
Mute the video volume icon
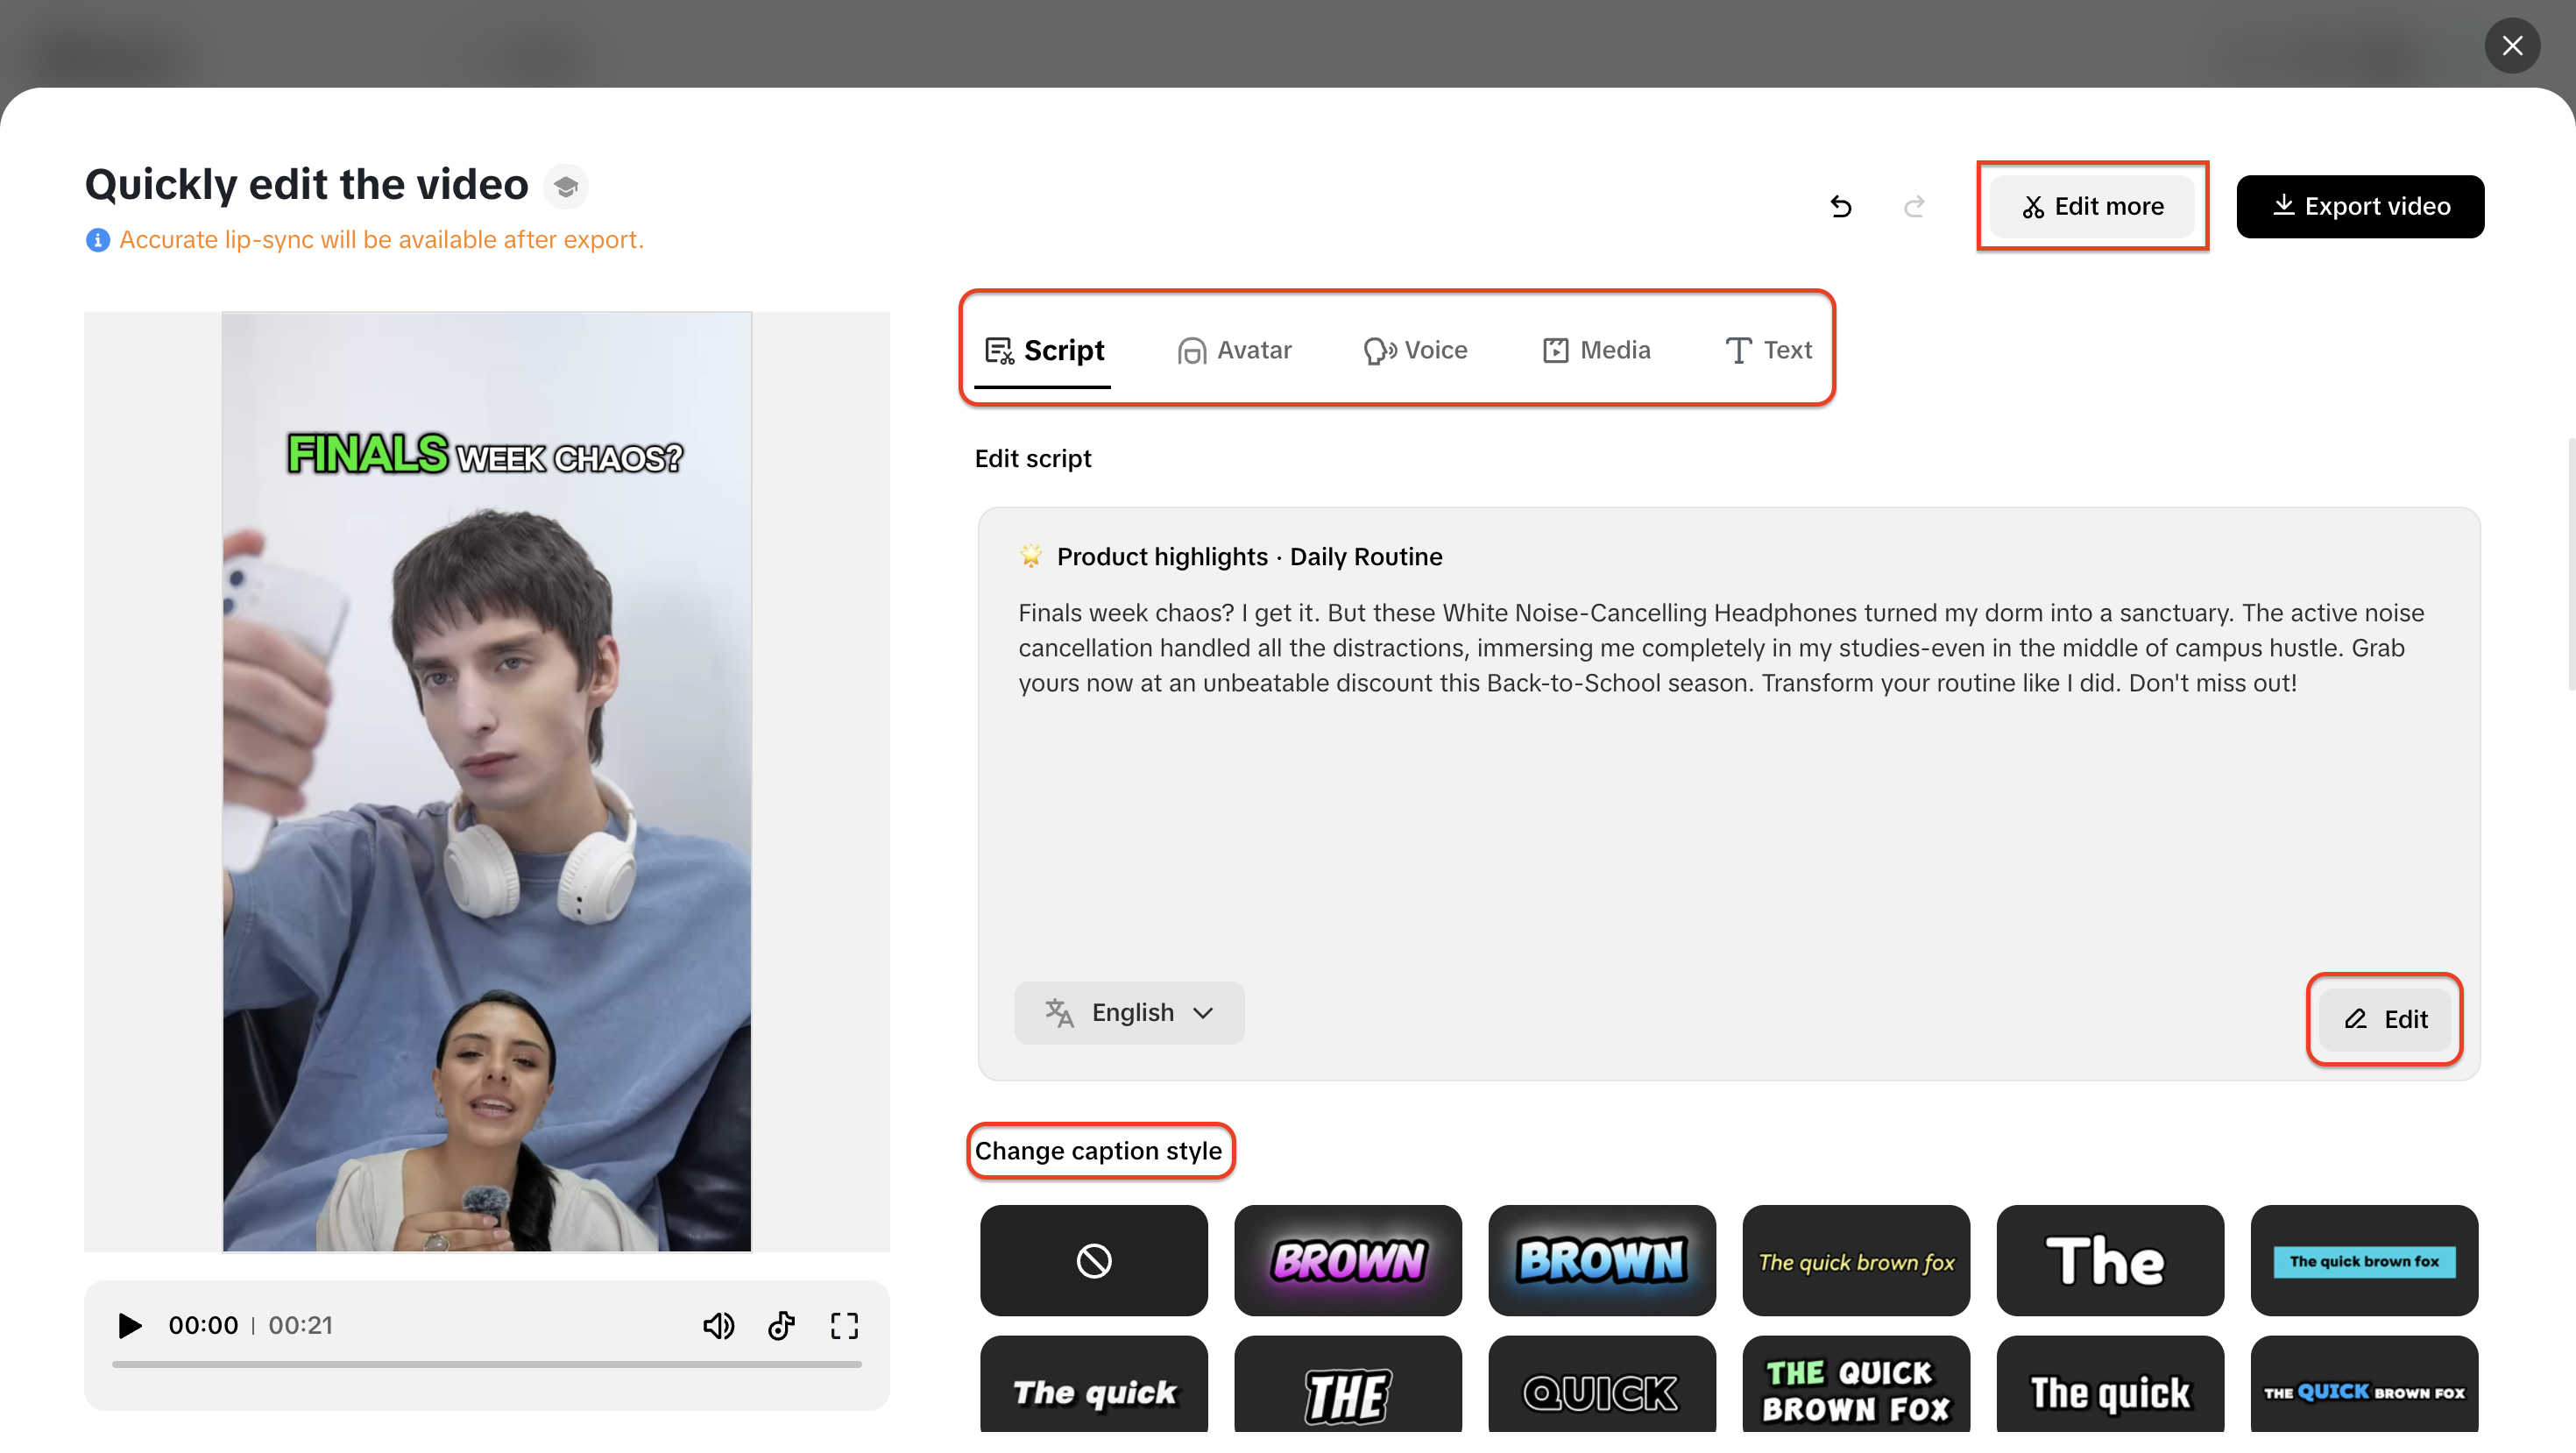click(718, 1325)
